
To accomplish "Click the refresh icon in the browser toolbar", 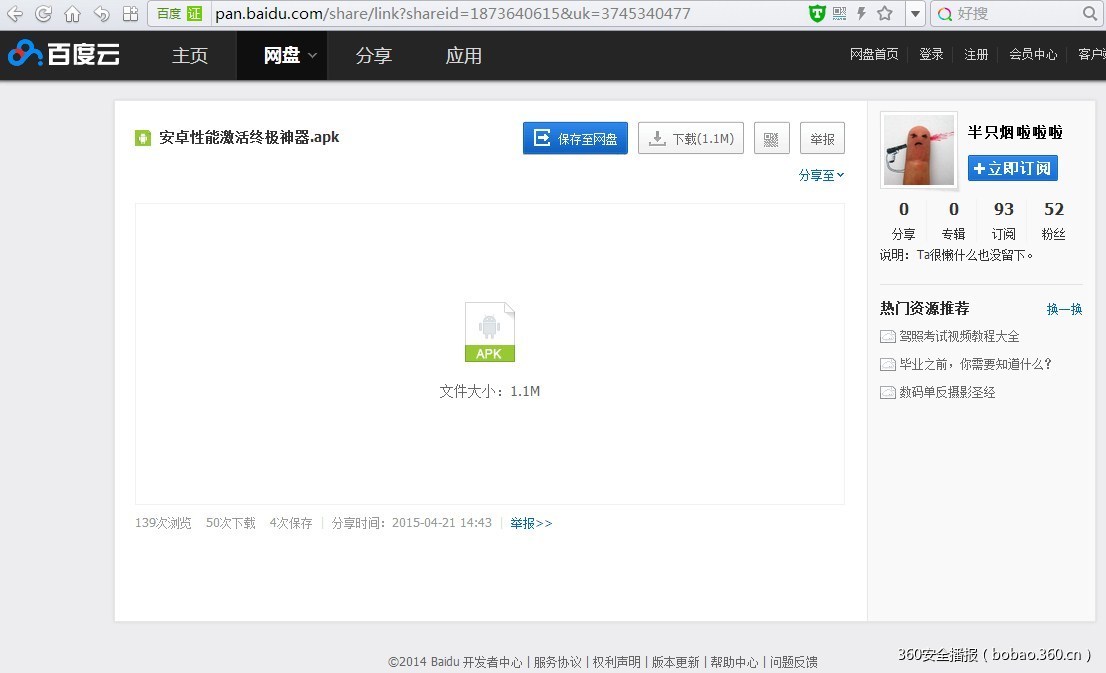I will 42,14.
